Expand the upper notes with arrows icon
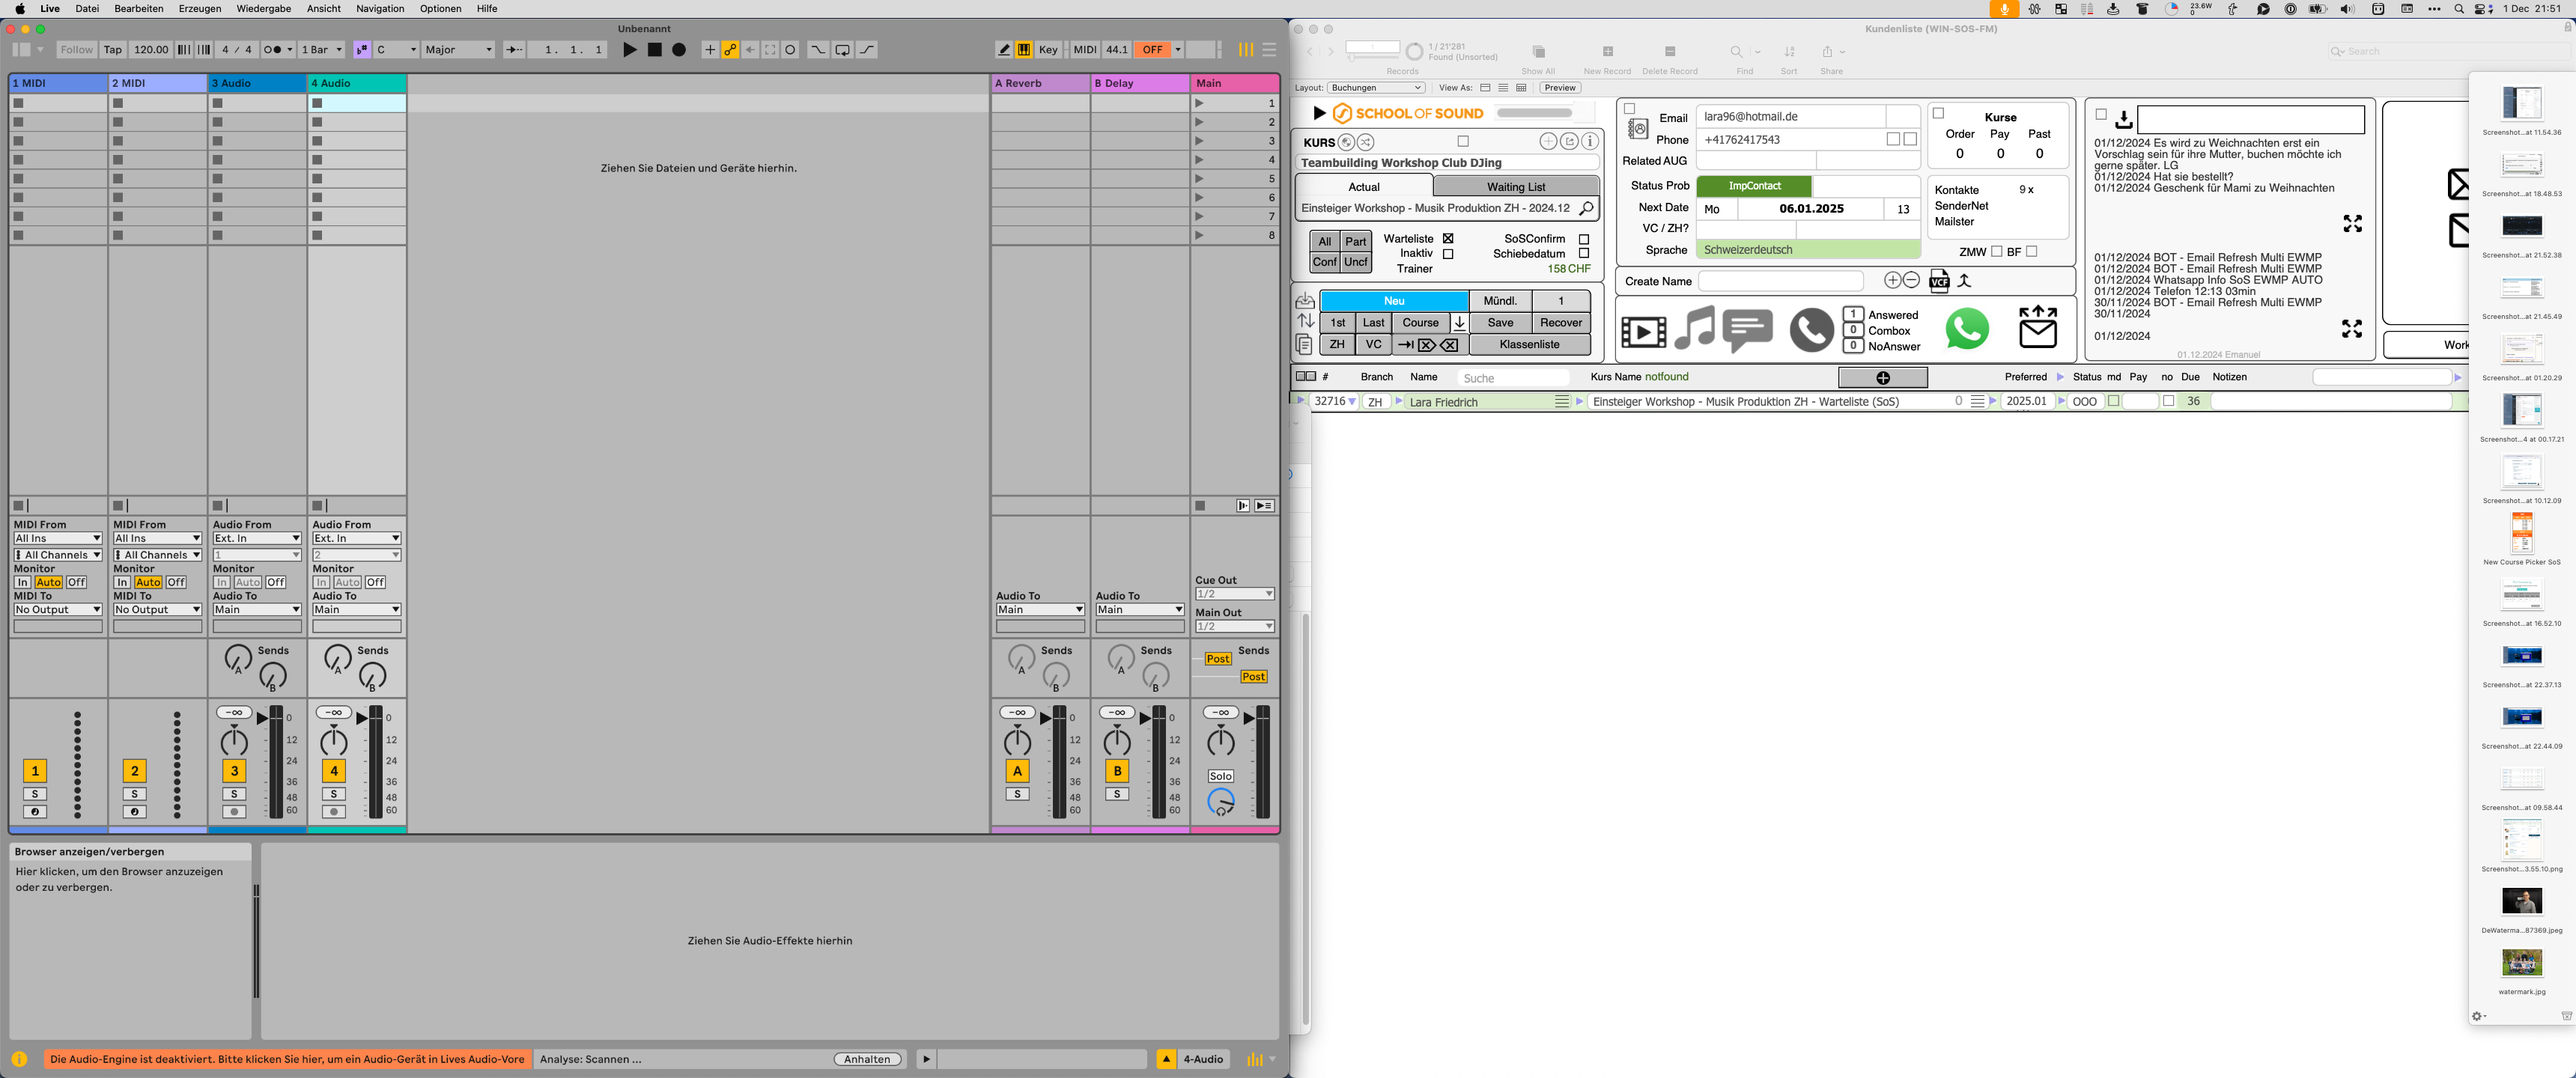 click(2352, 224)
